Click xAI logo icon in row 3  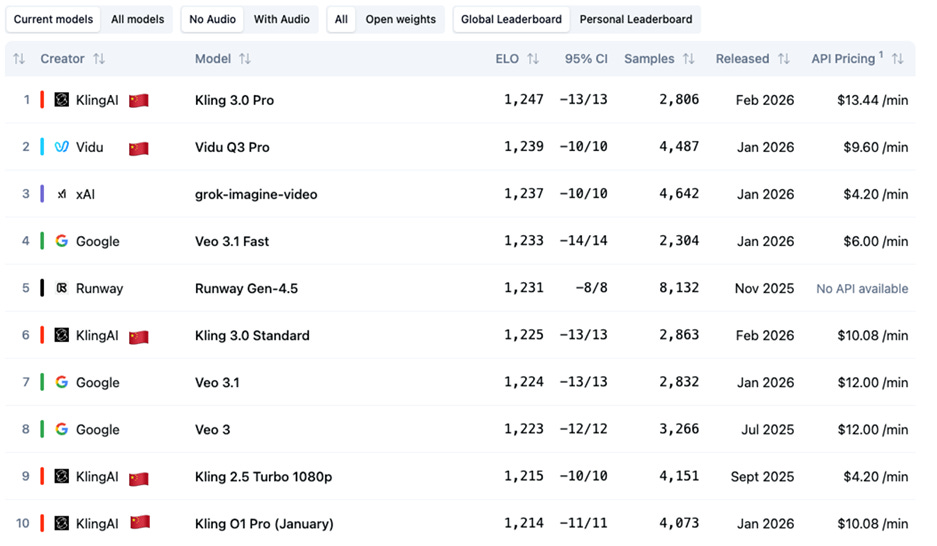pos(62,194)
